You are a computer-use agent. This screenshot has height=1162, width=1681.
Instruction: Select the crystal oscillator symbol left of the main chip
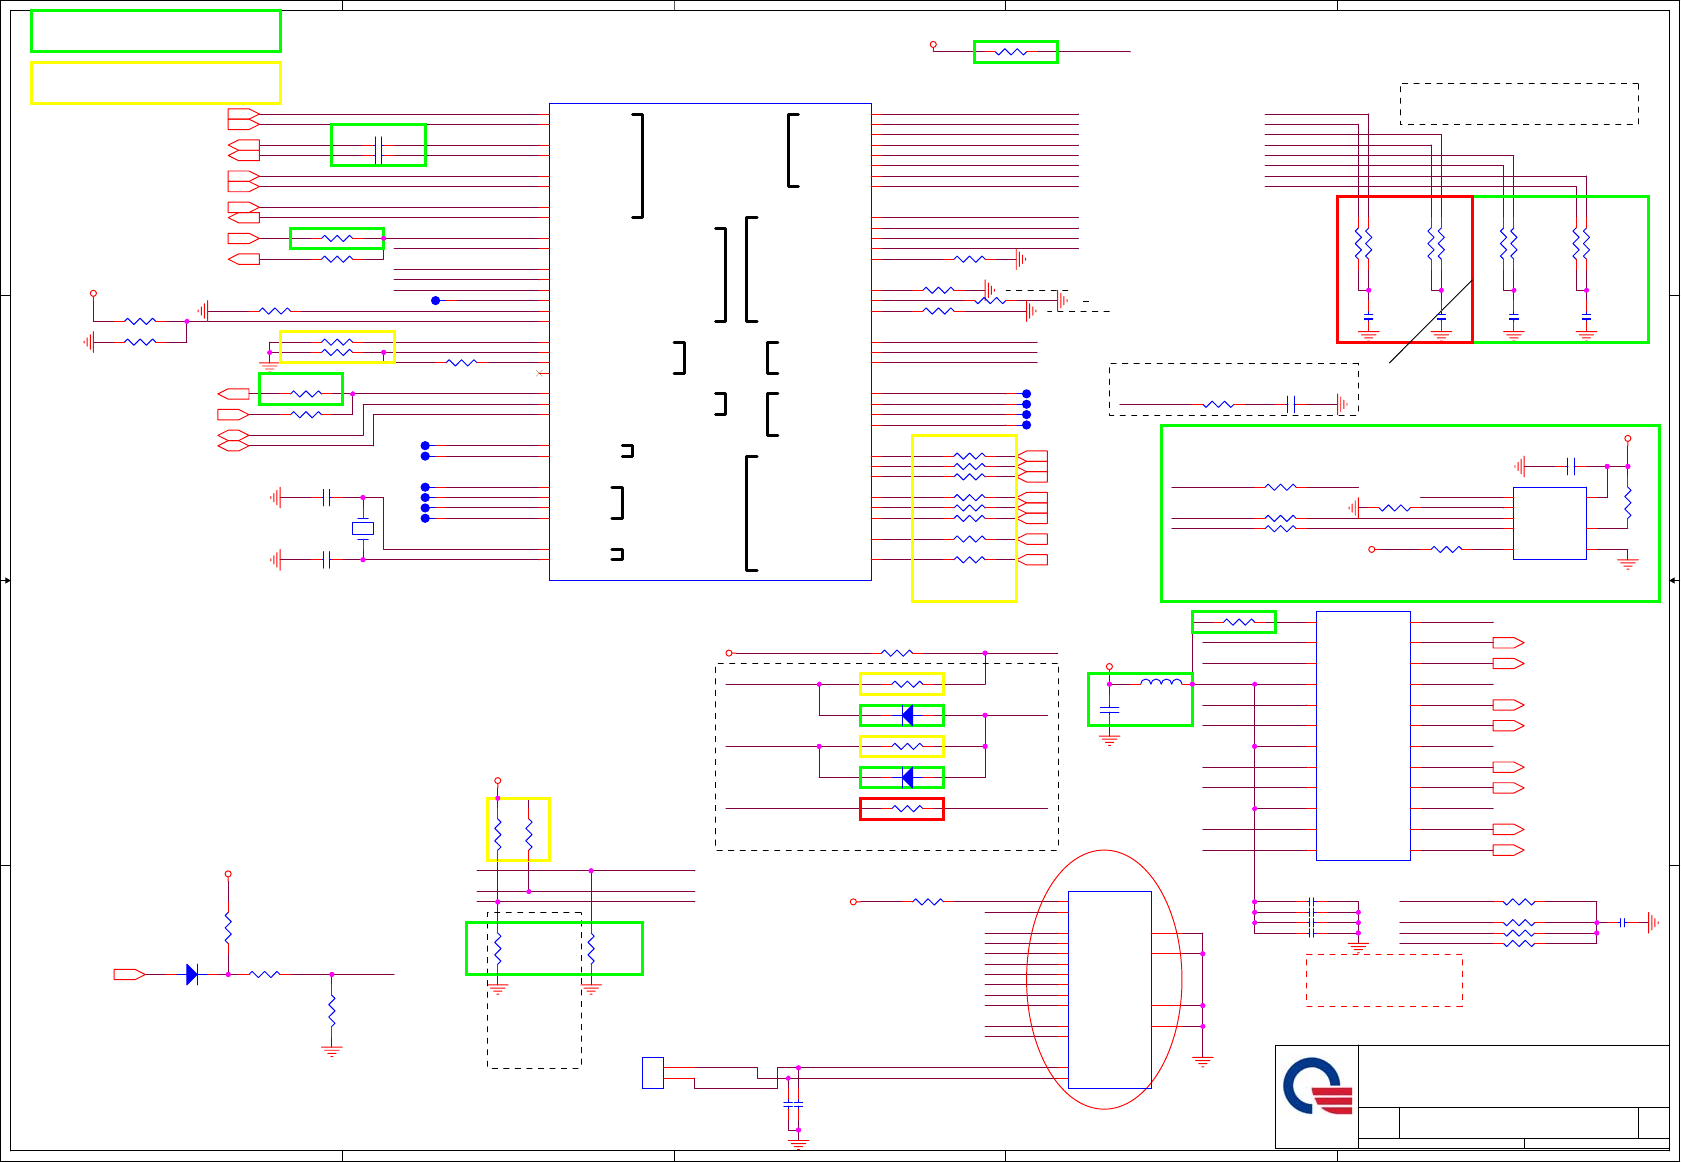click(x=363, y=528)
